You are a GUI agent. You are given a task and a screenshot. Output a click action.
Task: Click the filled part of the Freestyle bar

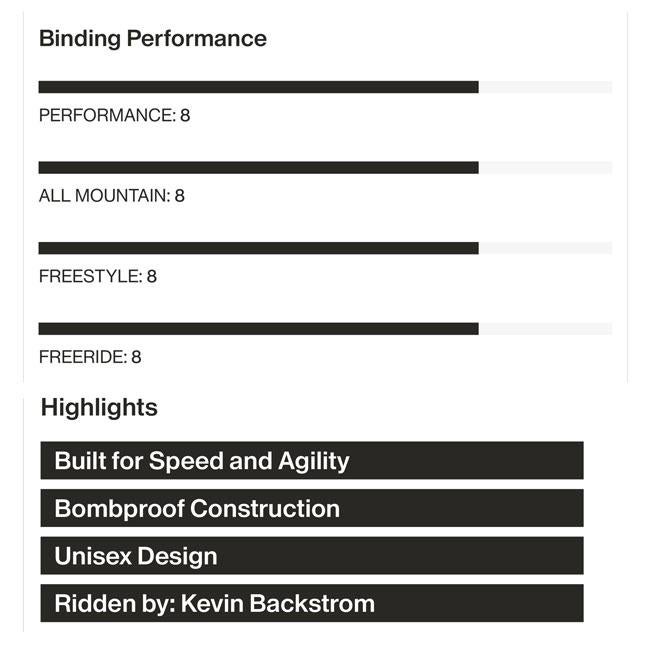coord(258,248)
